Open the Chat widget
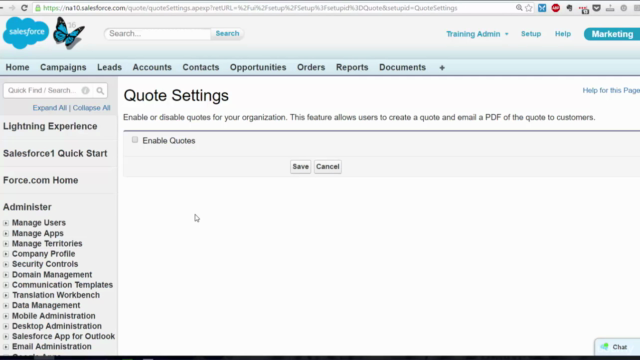The width and height of the screenshot is (640, 360). (x=618, y=347)
